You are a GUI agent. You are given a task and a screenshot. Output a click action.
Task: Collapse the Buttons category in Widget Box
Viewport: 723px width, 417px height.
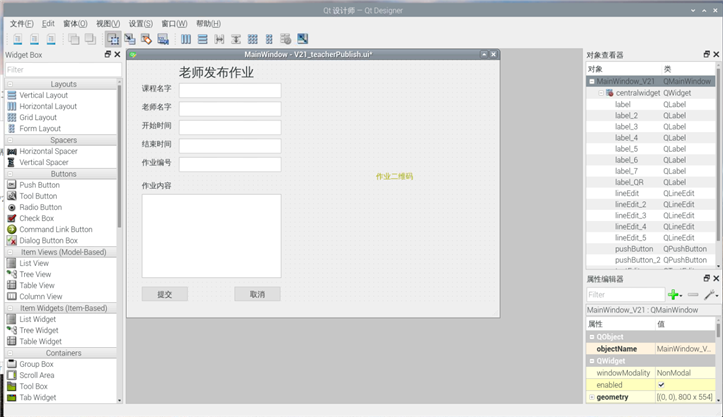[10, 174]
